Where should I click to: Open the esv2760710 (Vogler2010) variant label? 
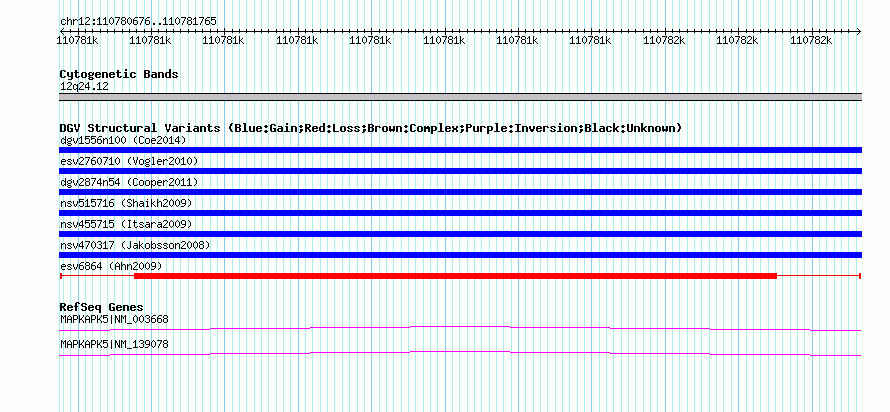point(129,161)
